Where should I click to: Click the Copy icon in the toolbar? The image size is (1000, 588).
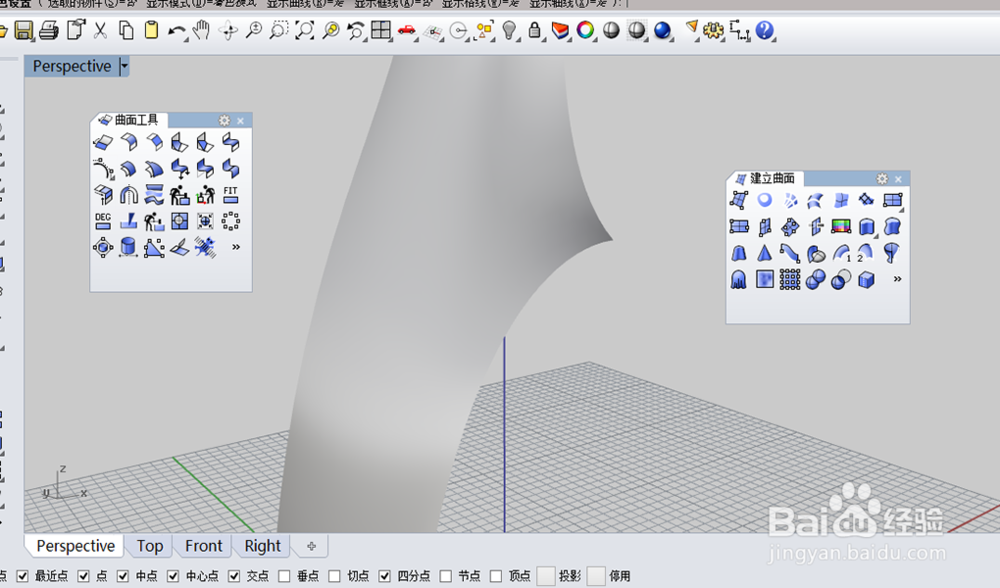(x=126, y=30)
